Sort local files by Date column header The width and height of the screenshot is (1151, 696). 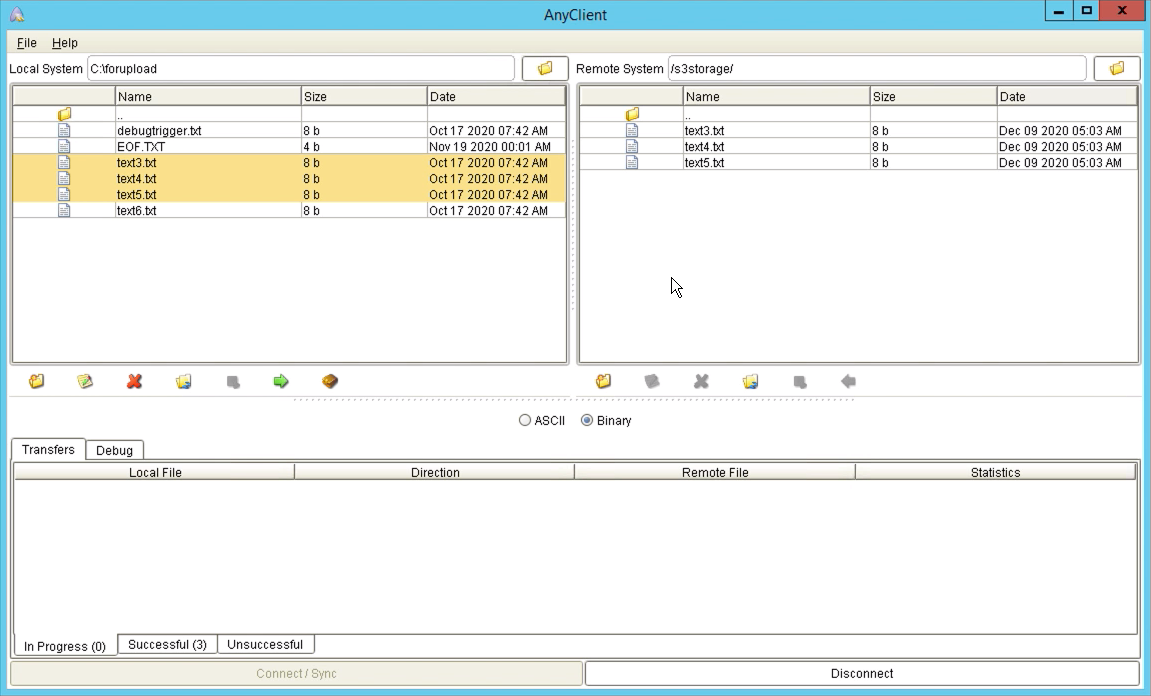[x=496, y=96]
